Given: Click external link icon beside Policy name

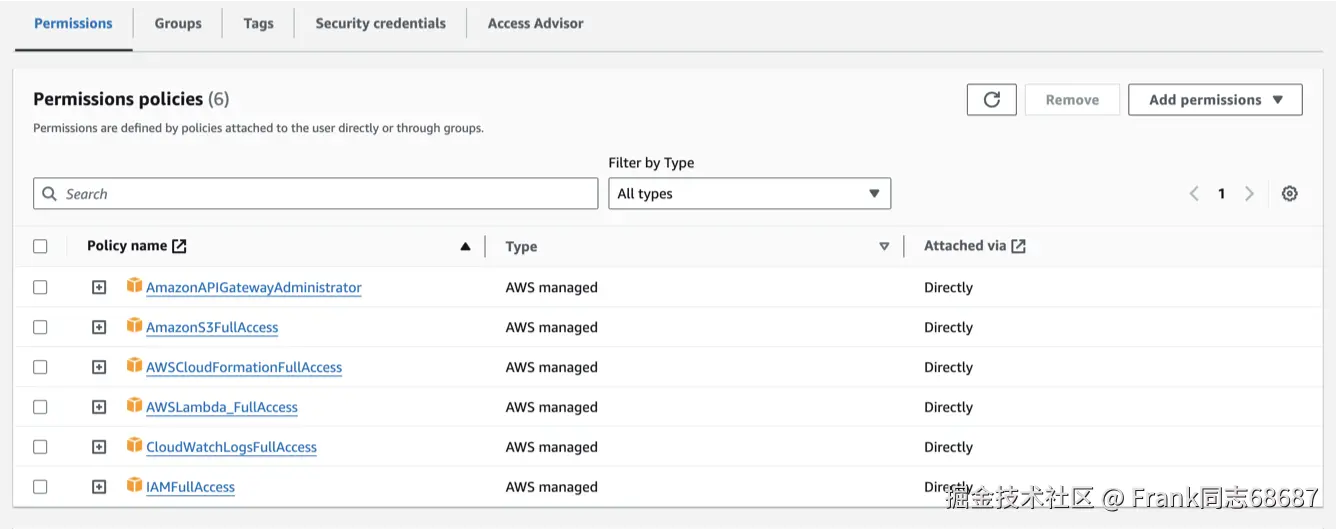Looking at the screenshot, I should [179, 246].
